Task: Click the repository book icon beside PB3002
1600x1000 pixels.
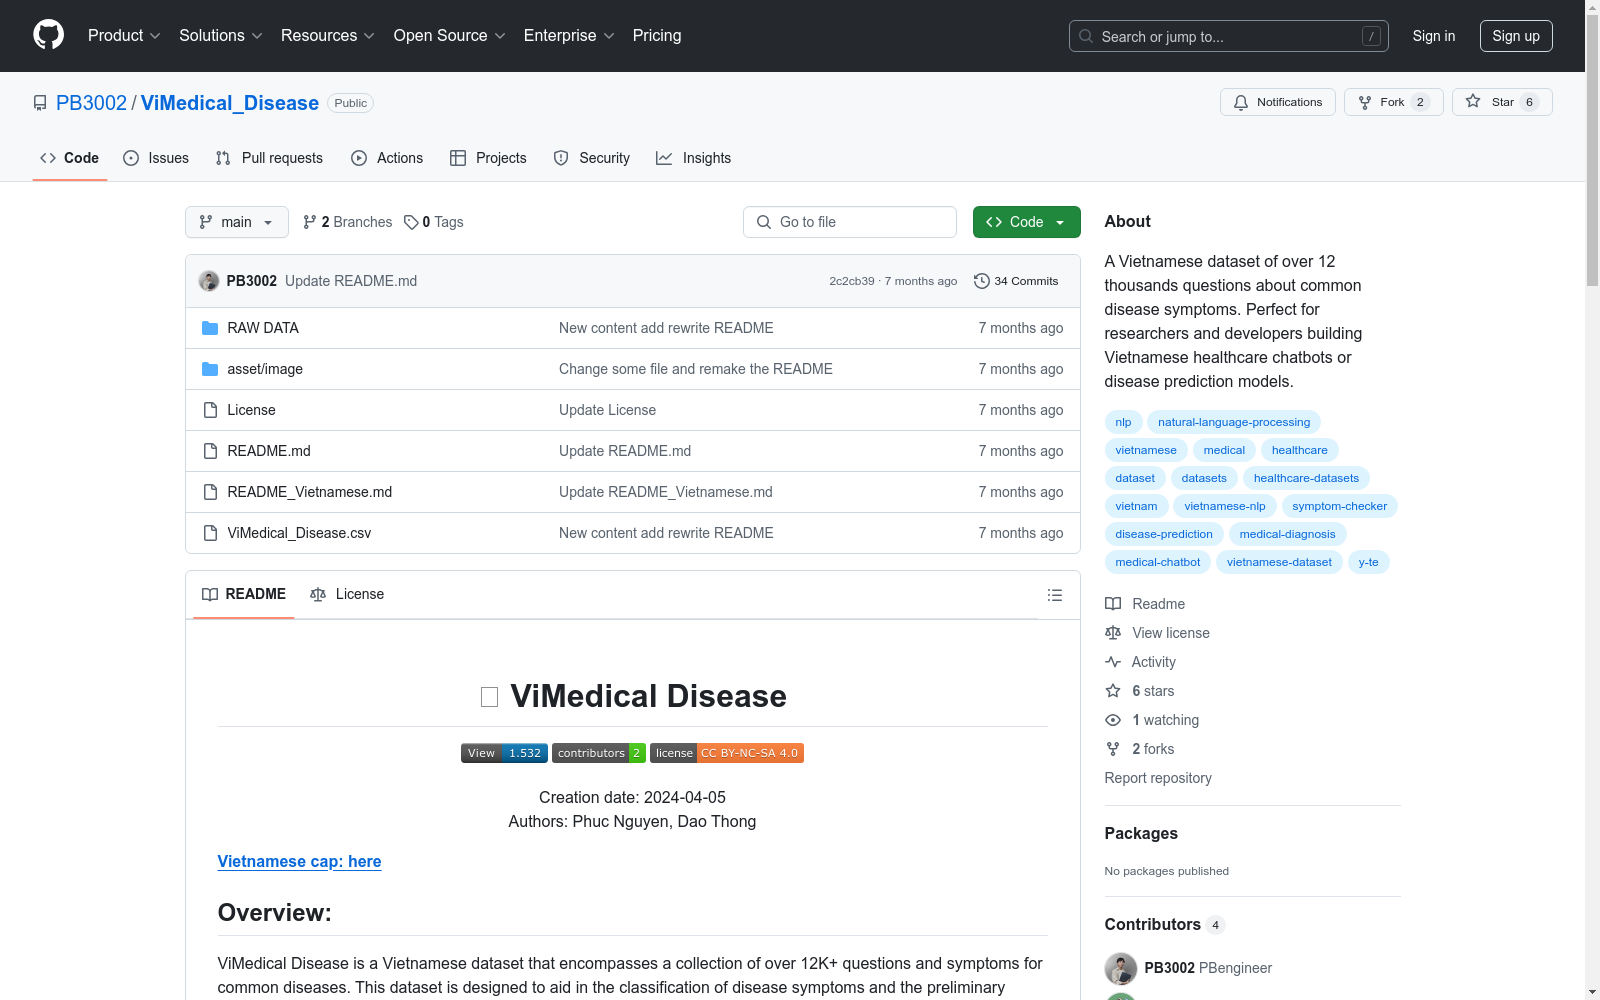Action: click(x=40, y=103)
